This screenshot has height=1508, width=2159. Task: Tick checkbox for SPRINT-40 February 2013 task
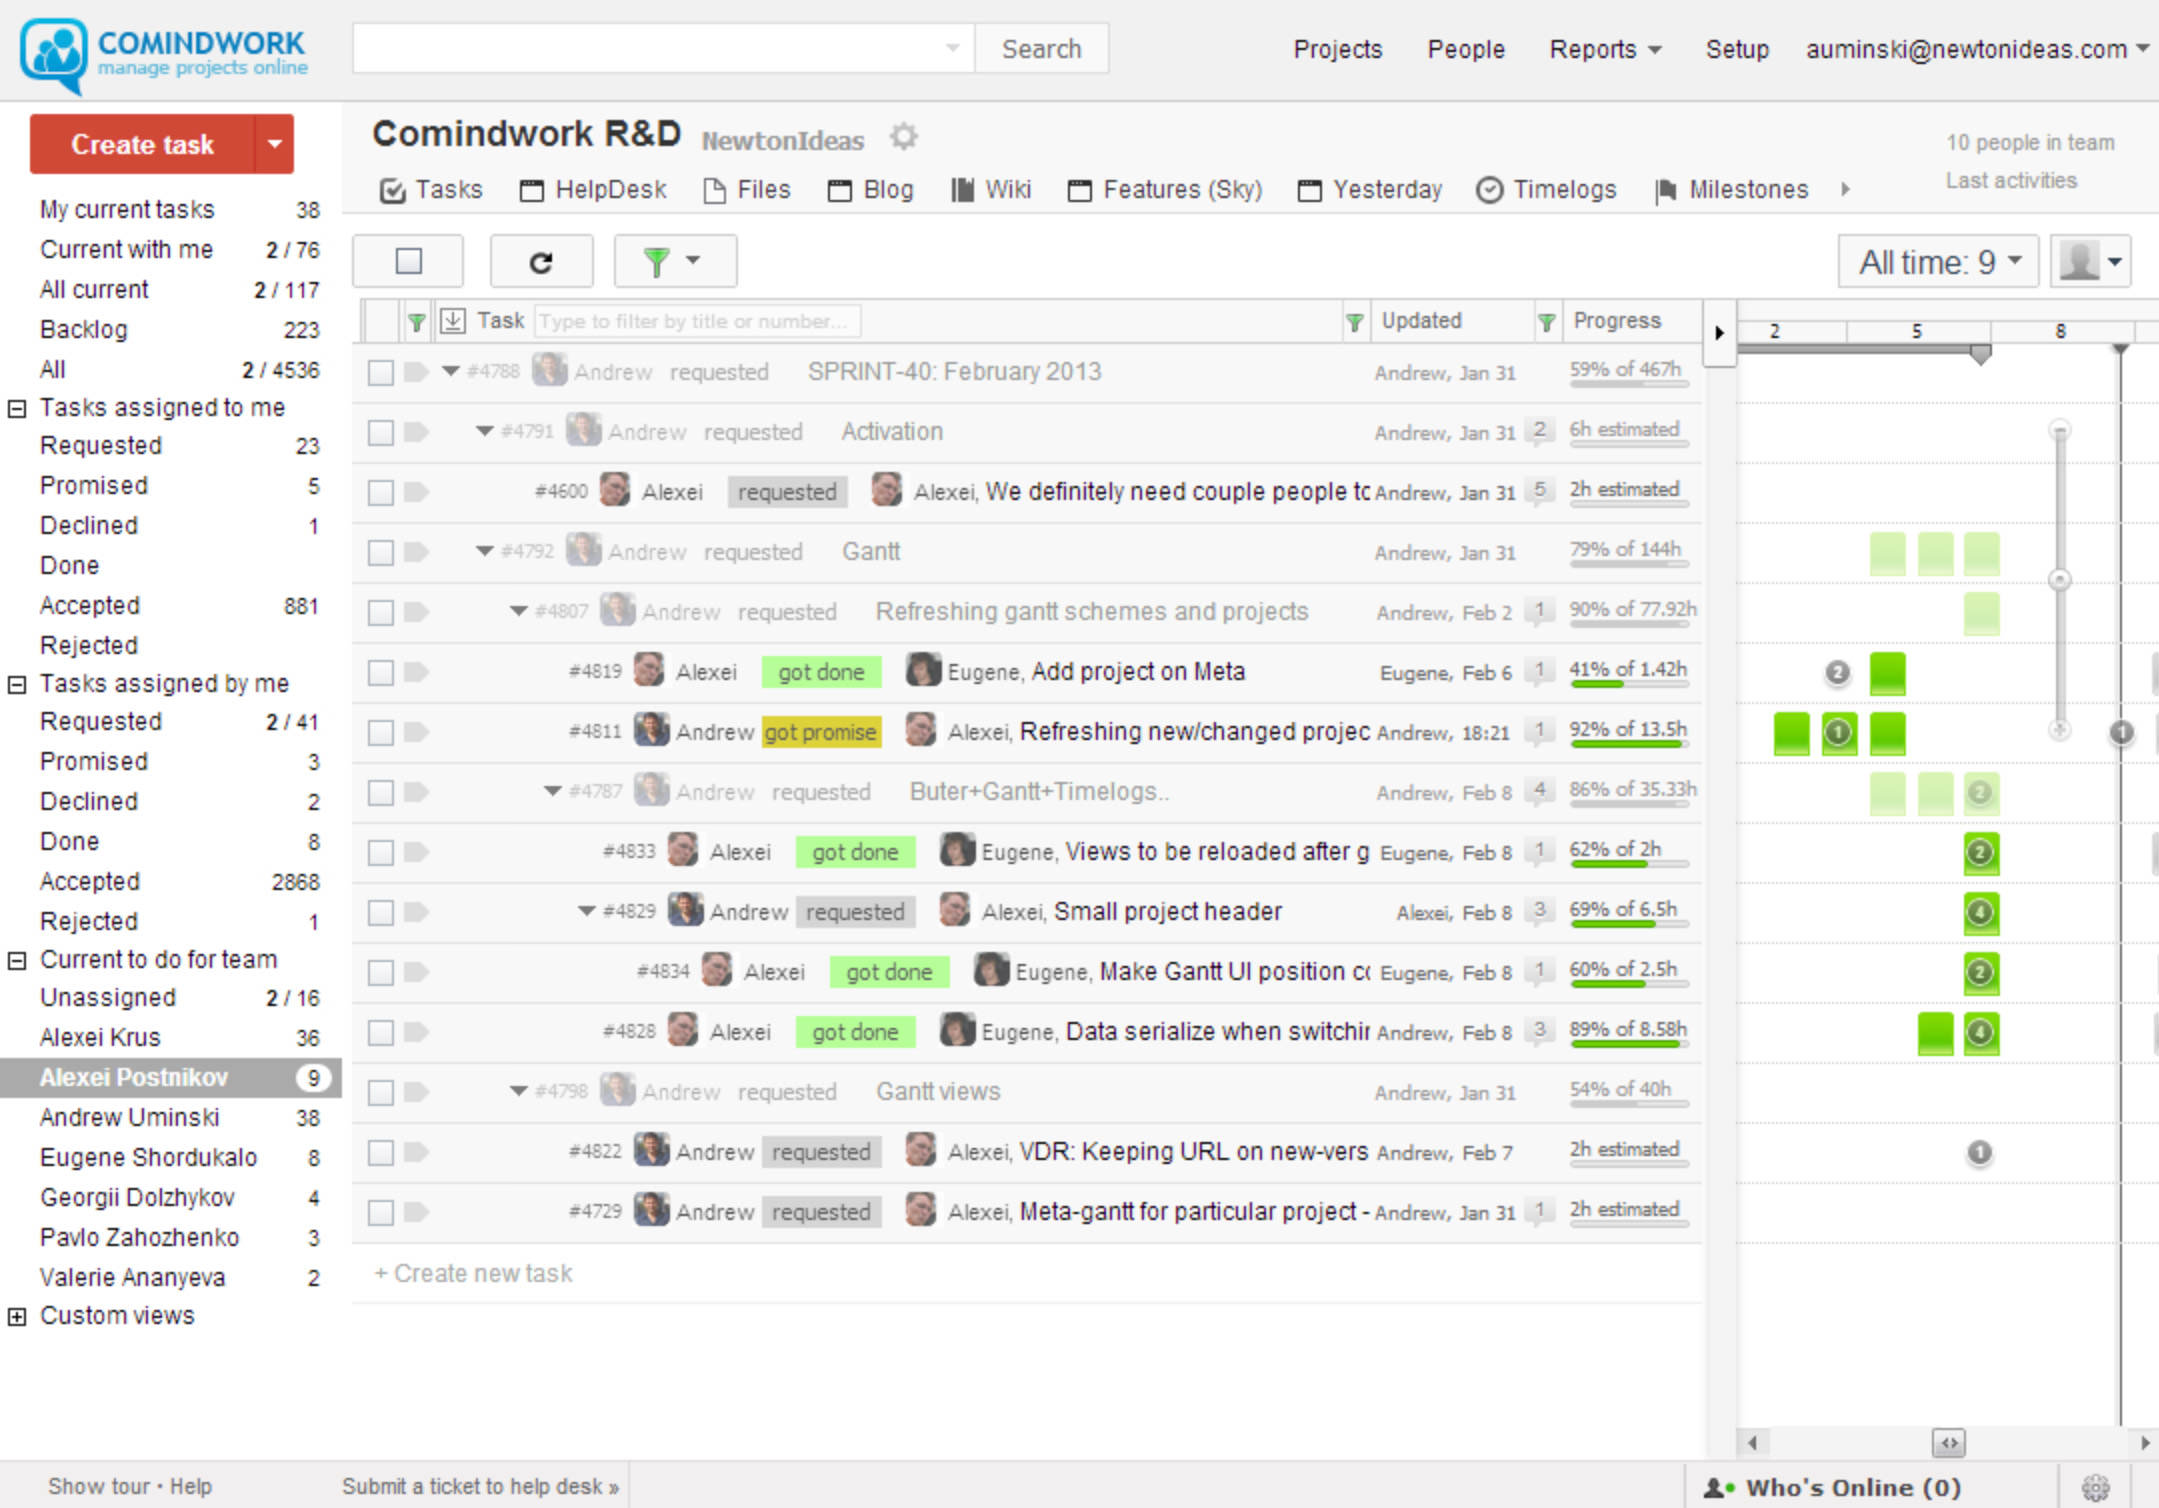click(x=381, y=373)
